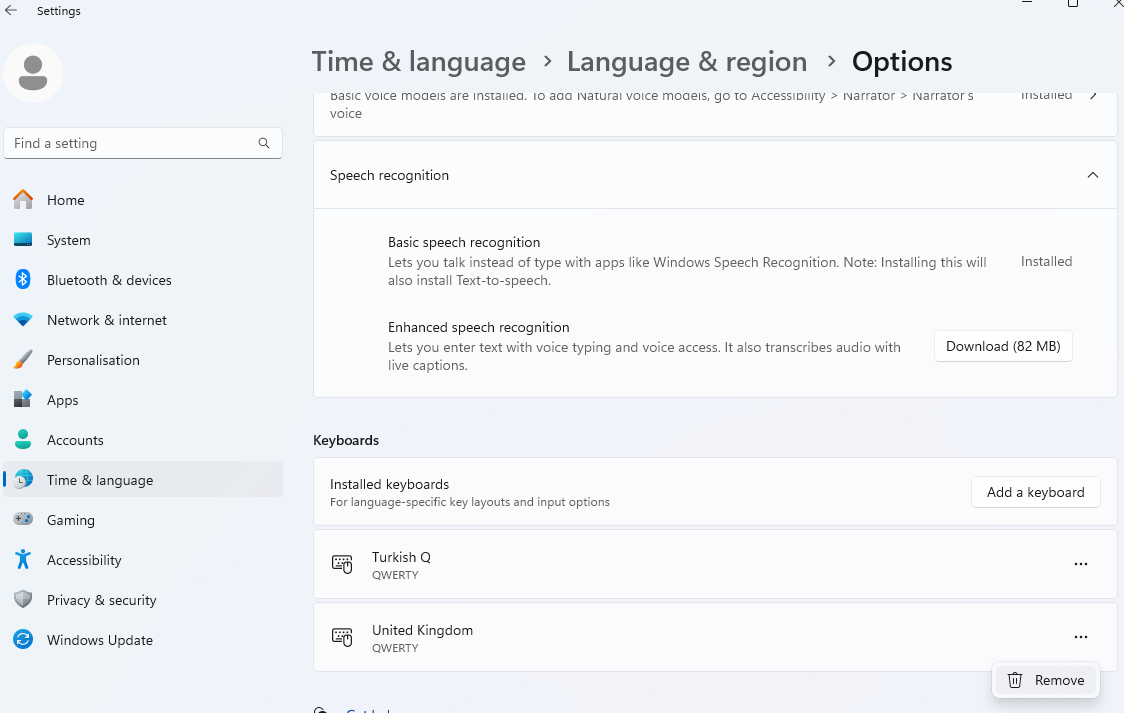The height and width of the screenshot is (713, 1124).
Task: Open Time & language via clock icon
Action: (23, 479)
